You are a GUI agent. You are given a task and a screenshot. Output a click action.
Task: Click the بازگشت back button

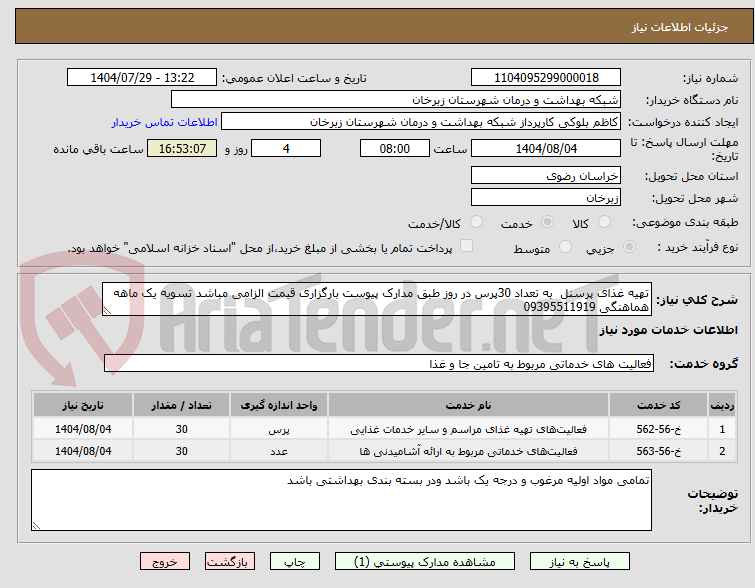(230, 562)
